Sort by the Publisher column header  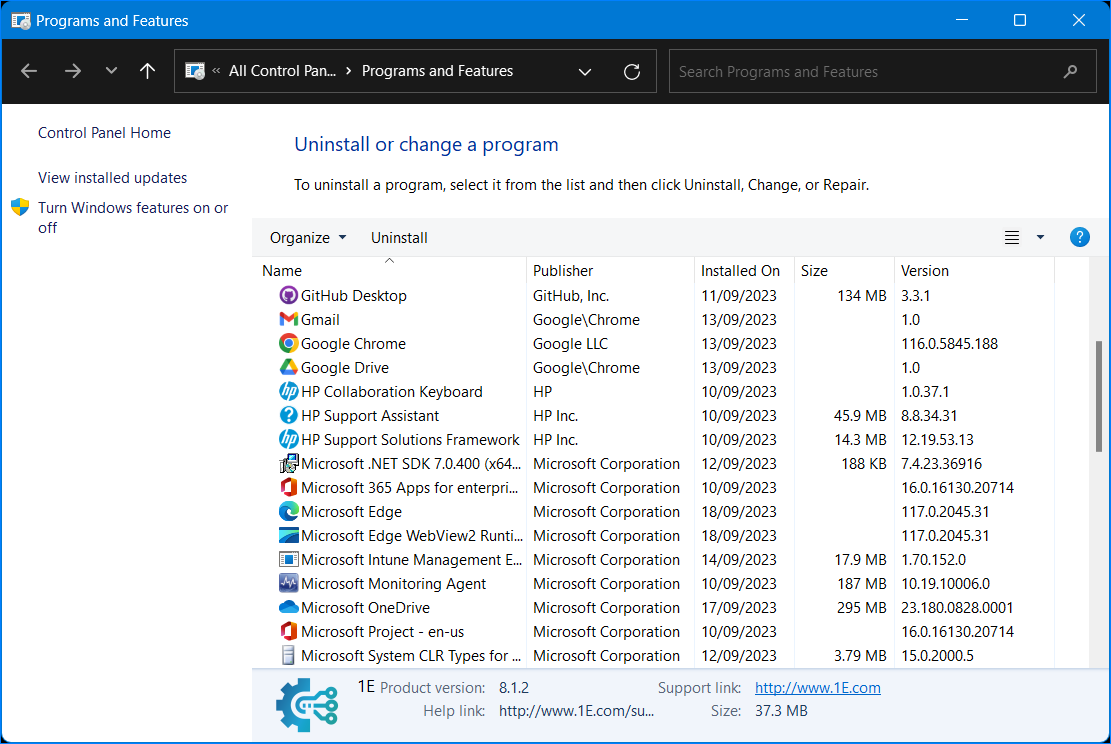coord(563,271)
